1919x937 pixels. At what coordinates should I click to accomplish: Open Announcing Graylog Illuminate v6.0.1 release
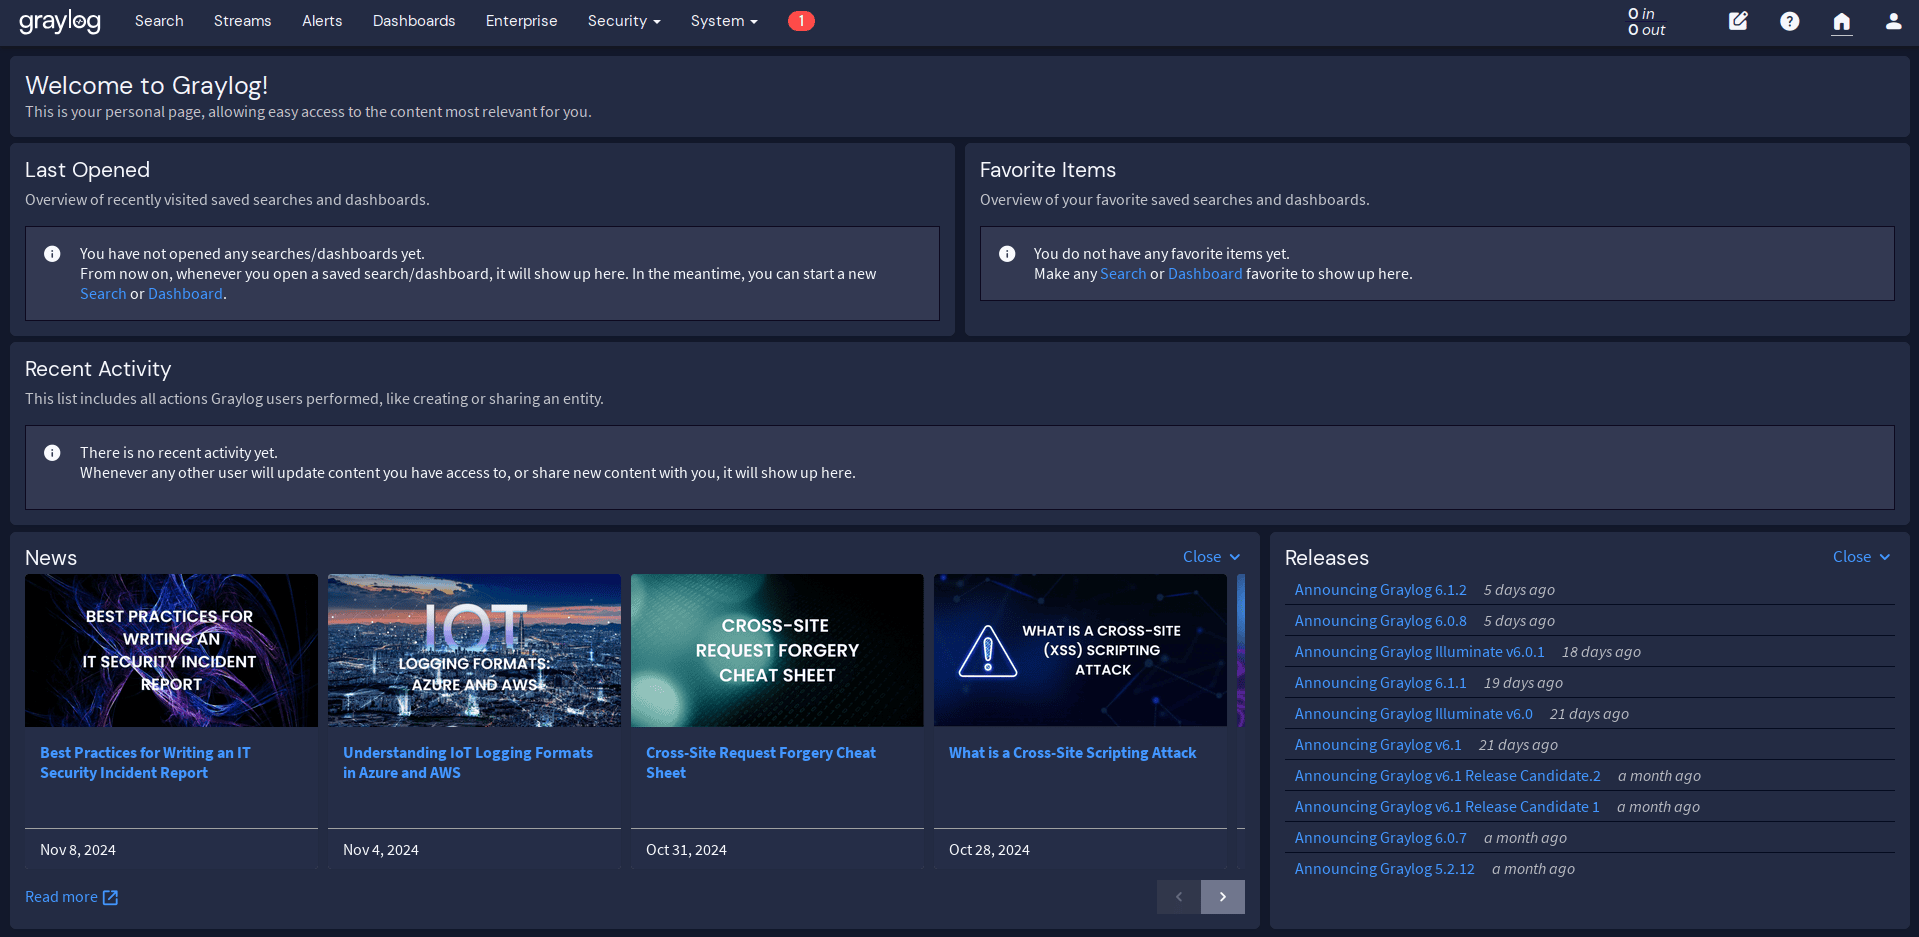(1419, 652)
